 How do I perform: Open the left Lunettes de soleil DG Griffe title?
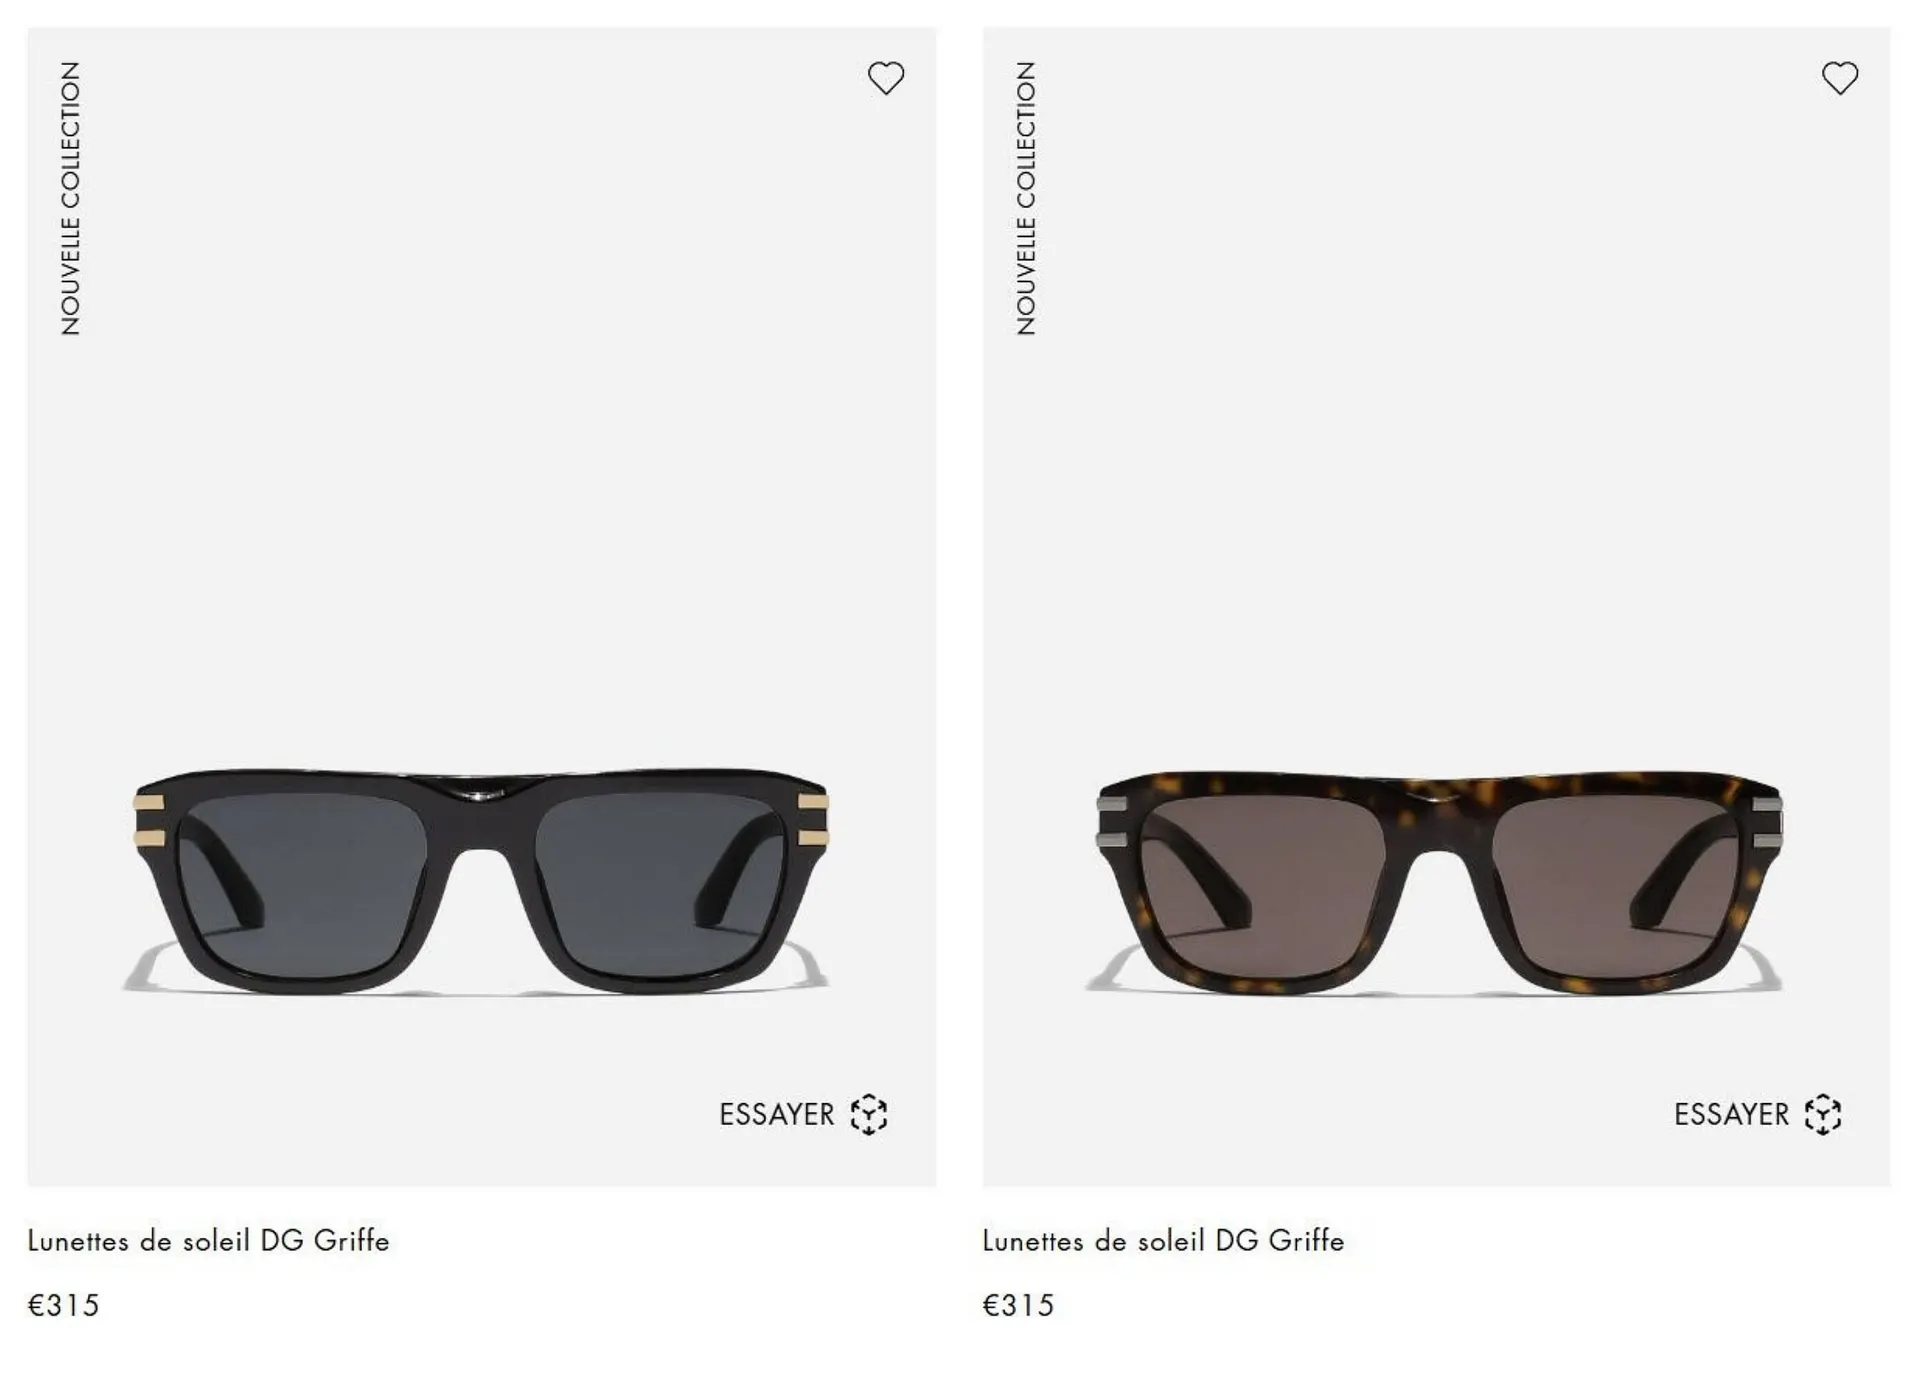[208, 1241]
